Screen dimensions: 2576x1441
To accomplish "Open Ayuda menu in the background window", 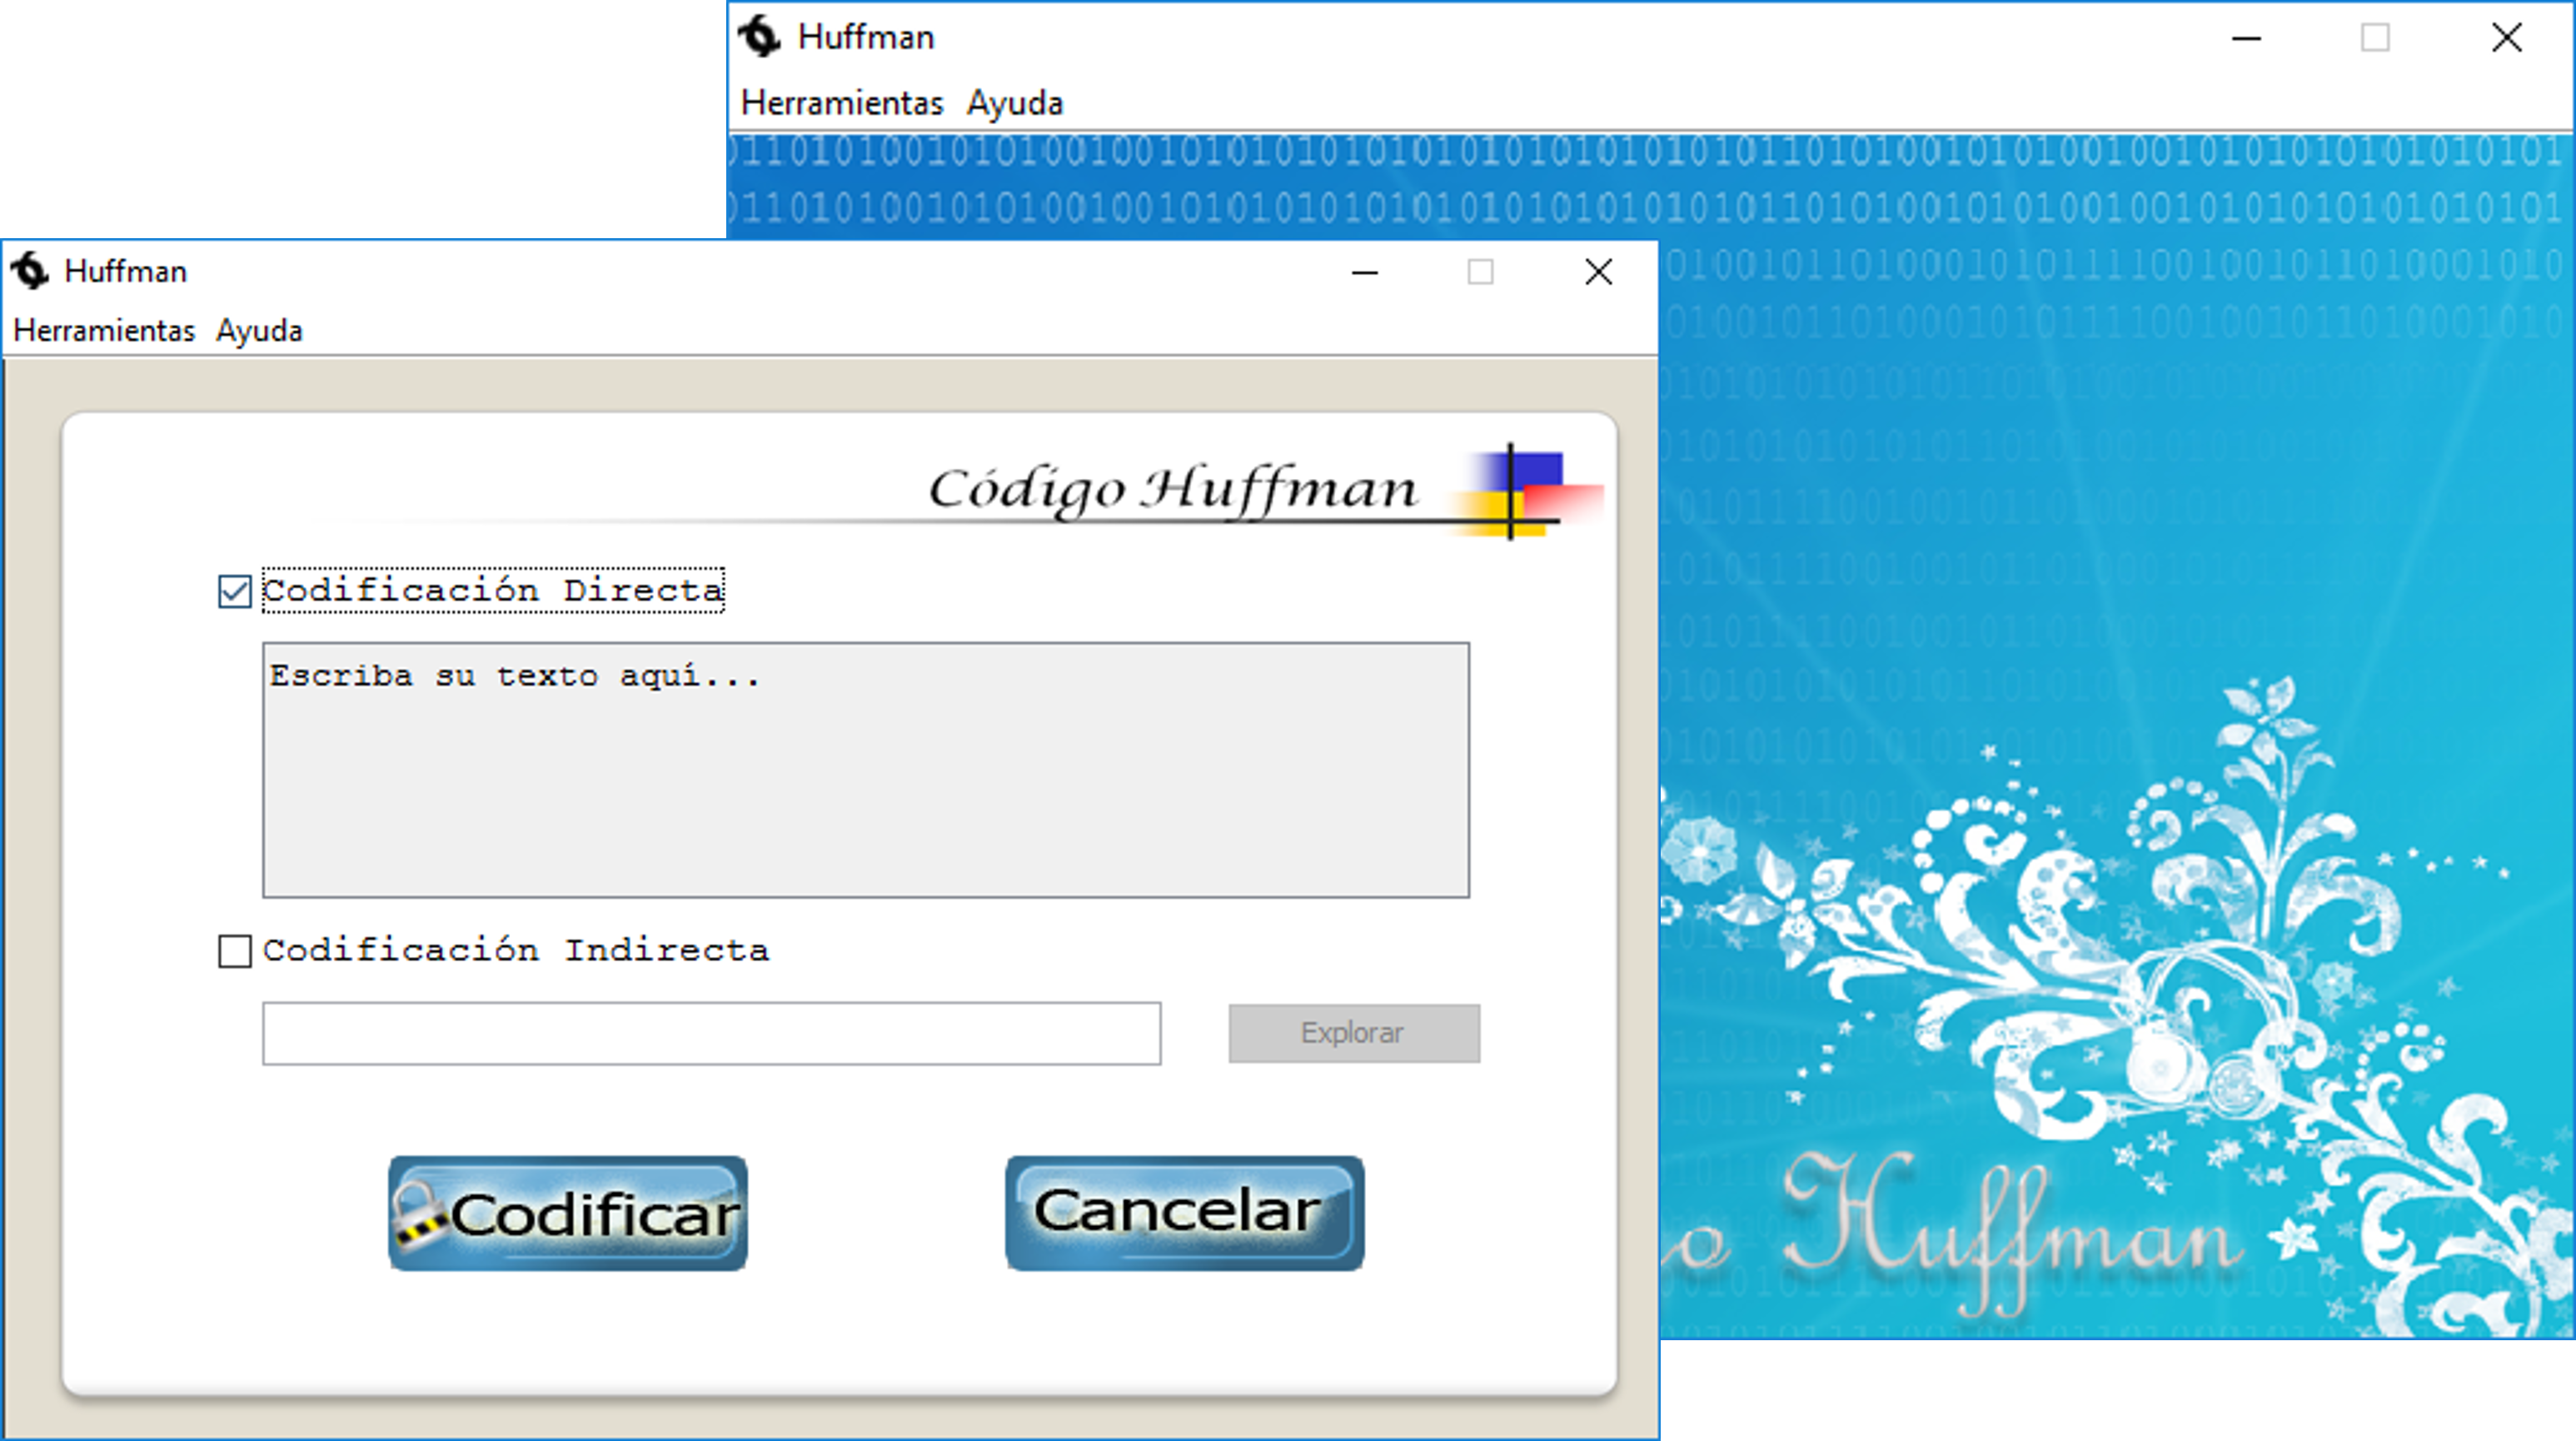I will [1014, 103].
